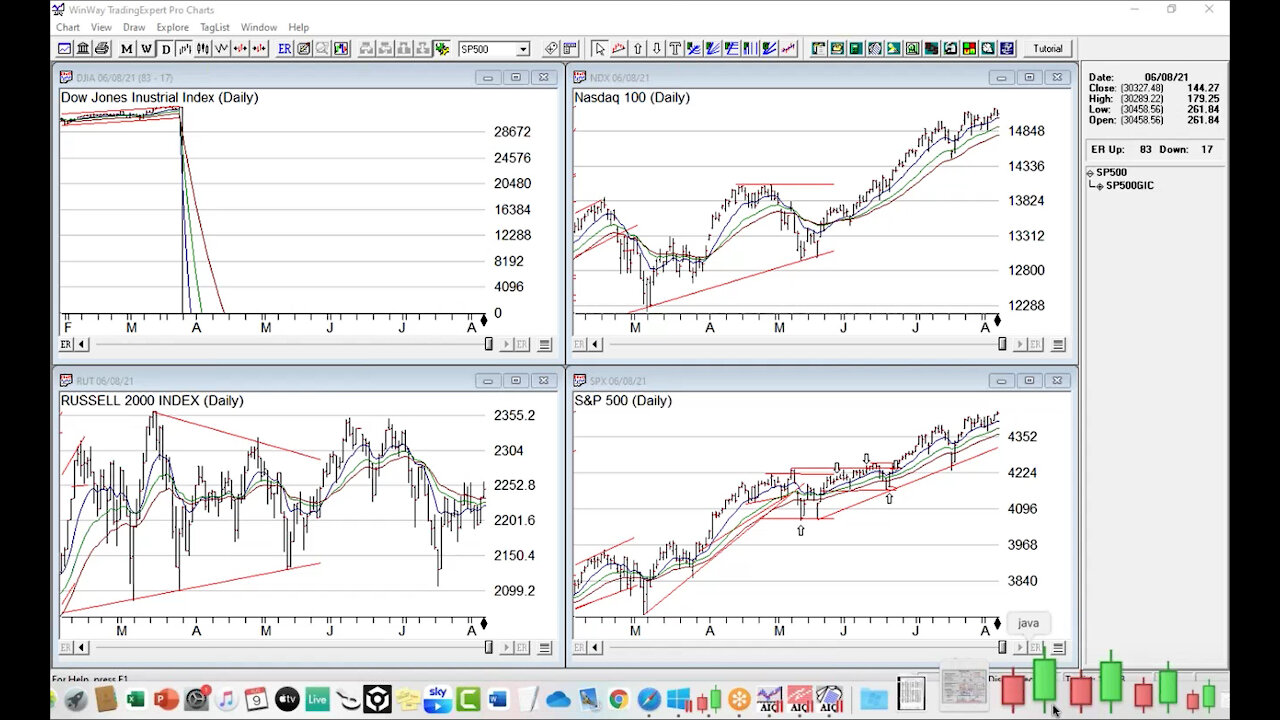1280x720 pixels.
Task: Open PowerPoint from the taskbar
Action: [x=166, y=699]
